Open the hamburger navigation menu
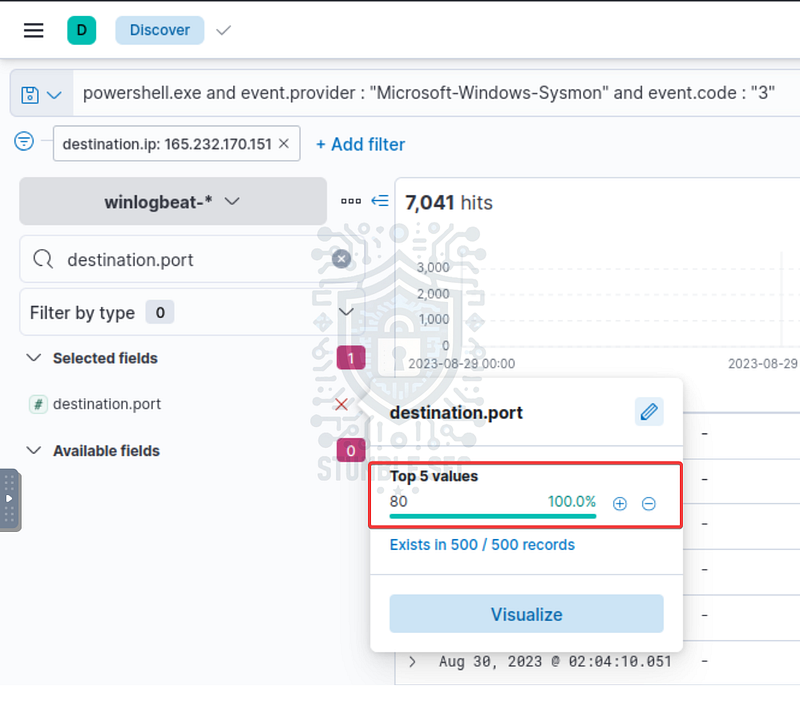Viewport: 800px width, 709px height. click(34, 31)
